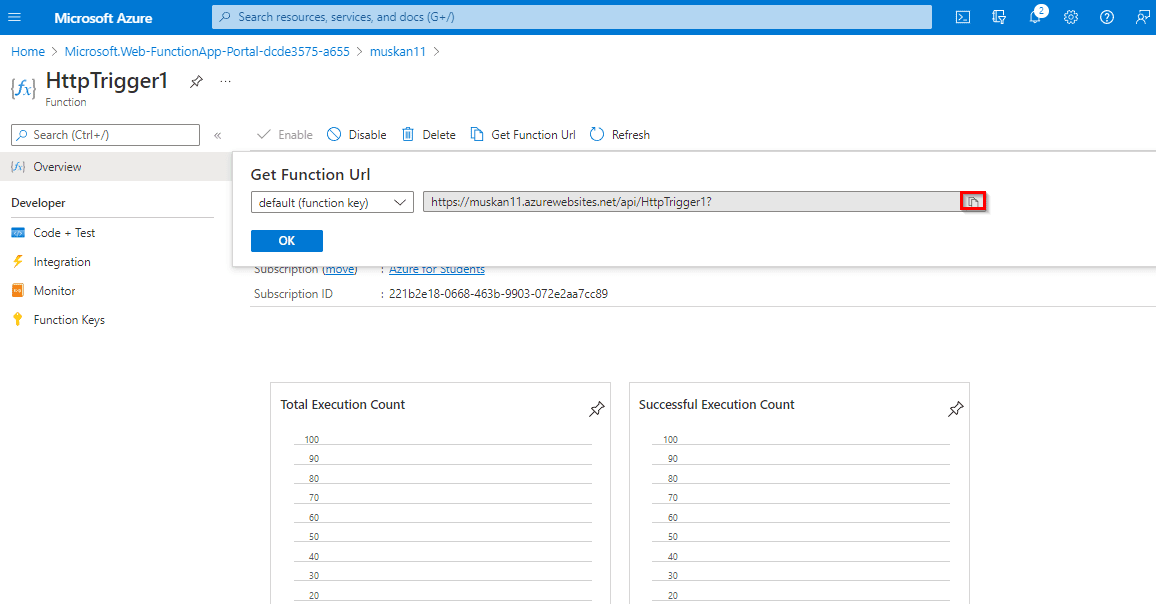Viewport: 1156px width, 604px height.
Task: Pin the Successful Execution Count chart
Action: pos(955,409)
